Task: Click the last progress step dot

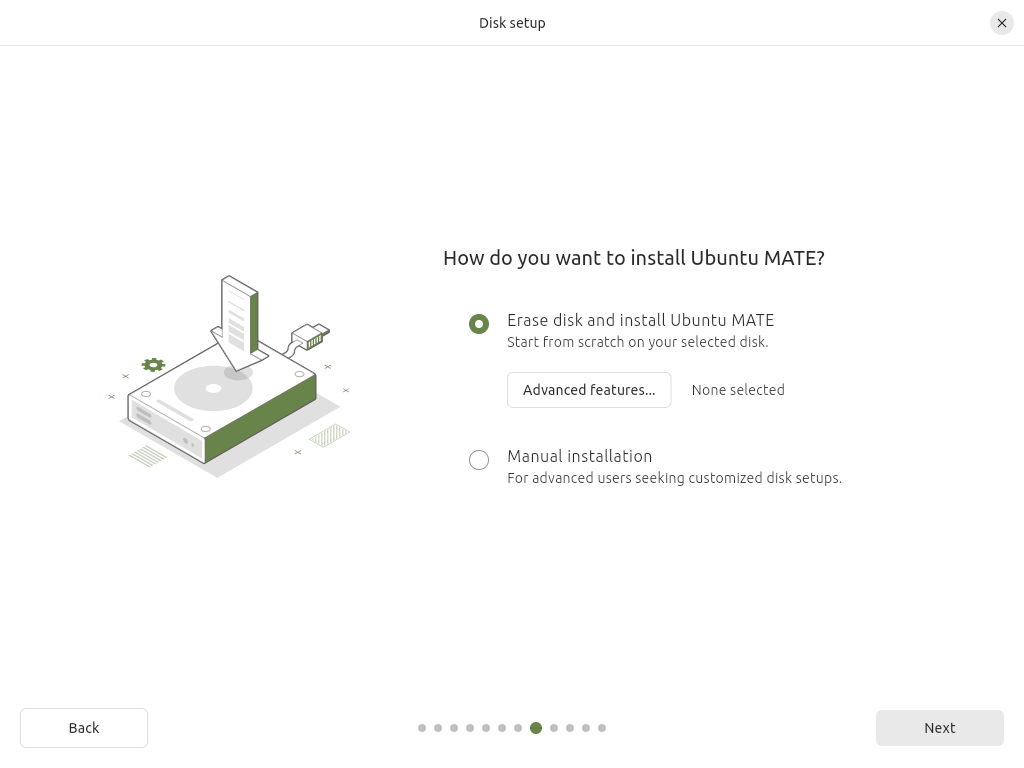Action: click(602, 728)
